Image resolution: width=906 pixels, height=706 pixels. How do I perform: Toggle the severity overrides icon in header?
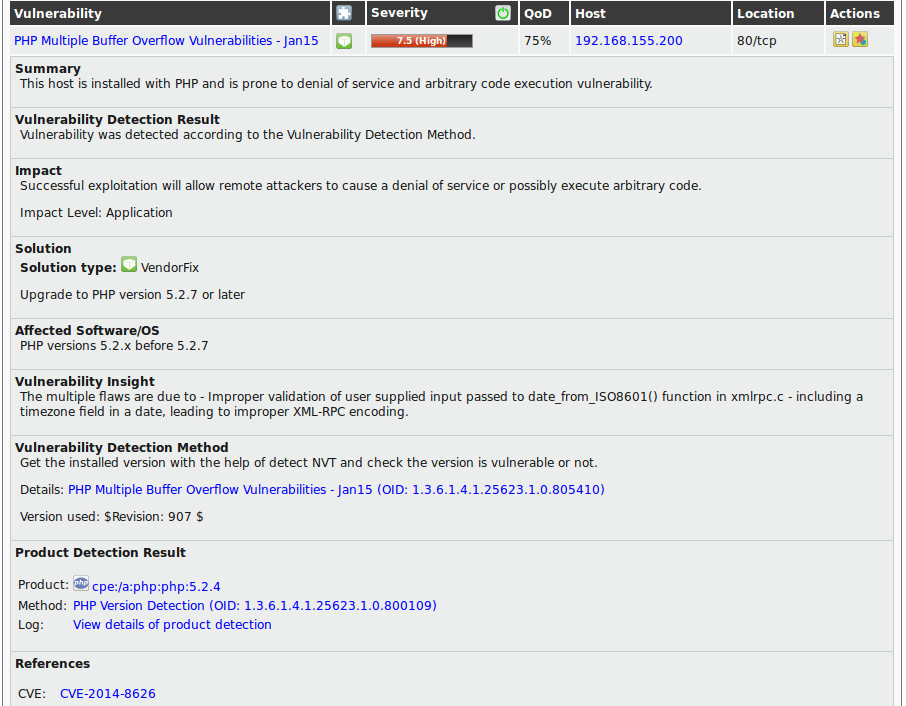pyautogui.click(x=503, y=13)
